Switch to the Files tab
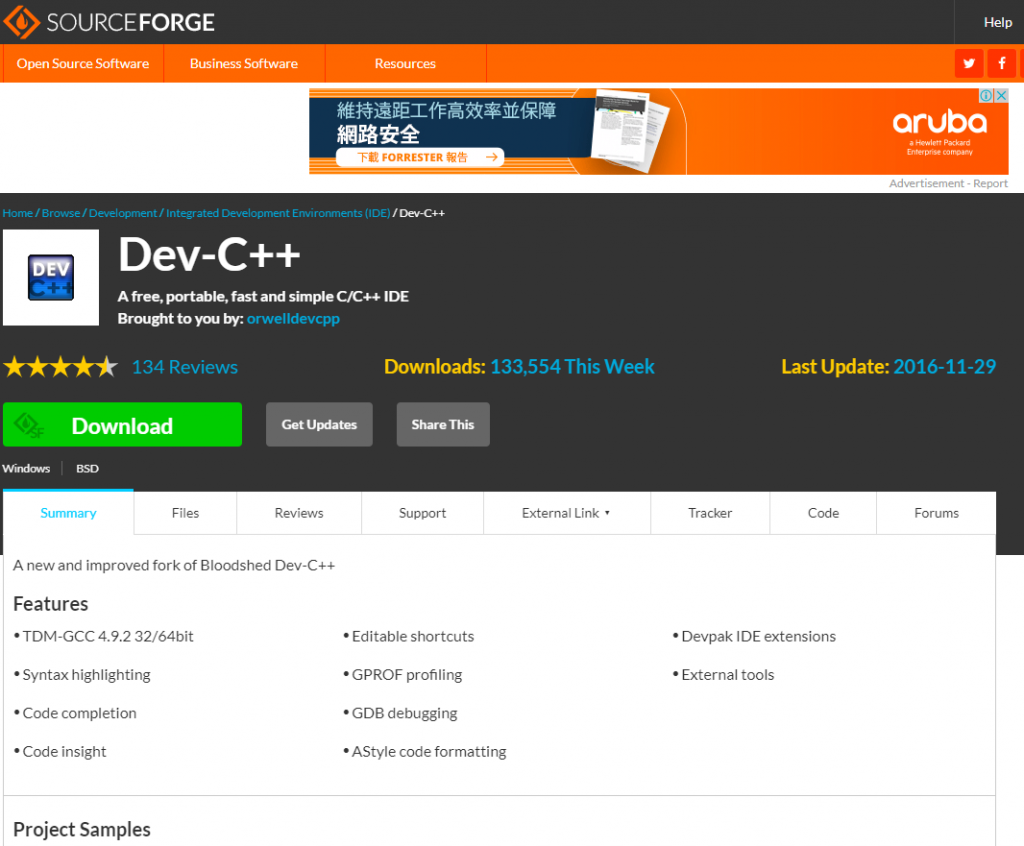This screenshot has height=846, width=1024. coord(185,513)
